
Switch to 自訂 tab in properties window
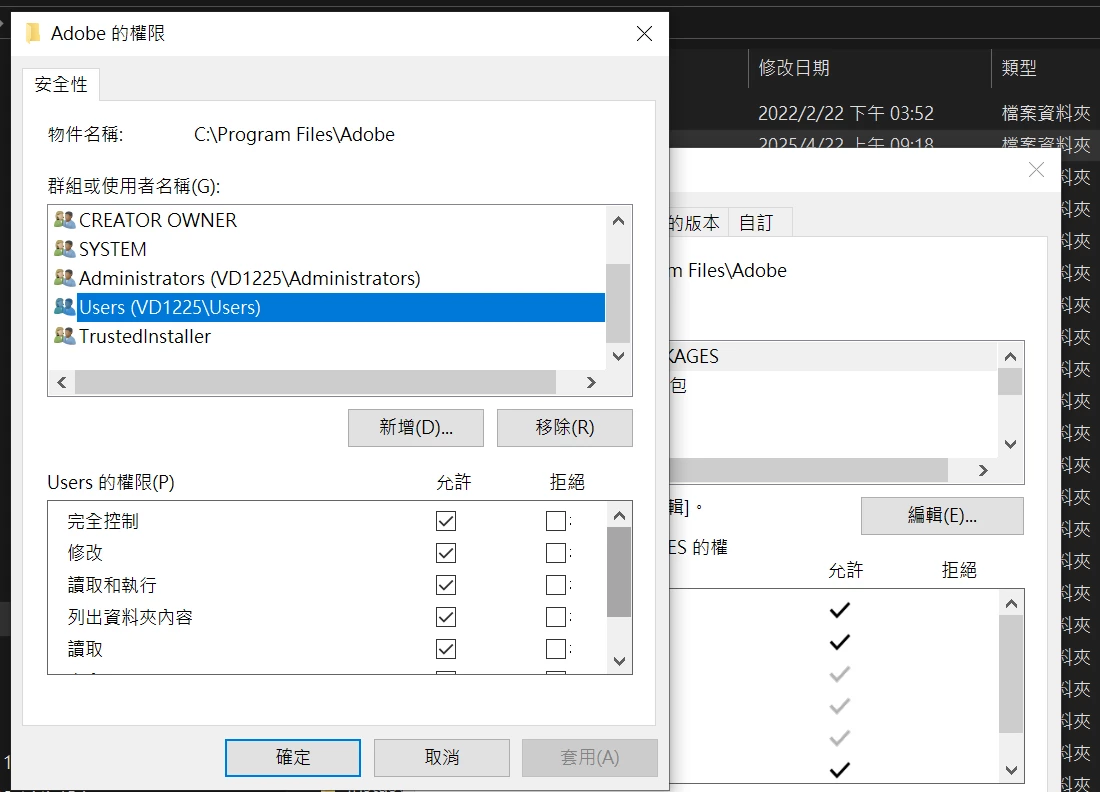(x=760, y=223)
